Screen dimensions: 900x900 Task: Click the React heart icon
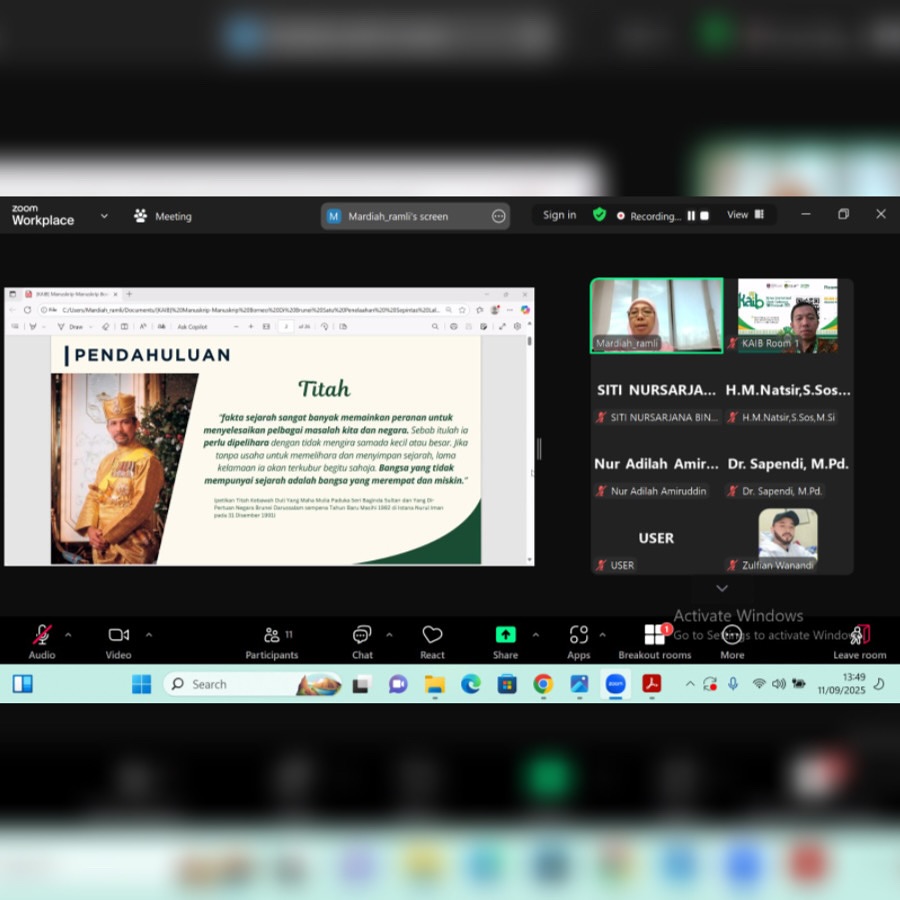tap(432, 636)
